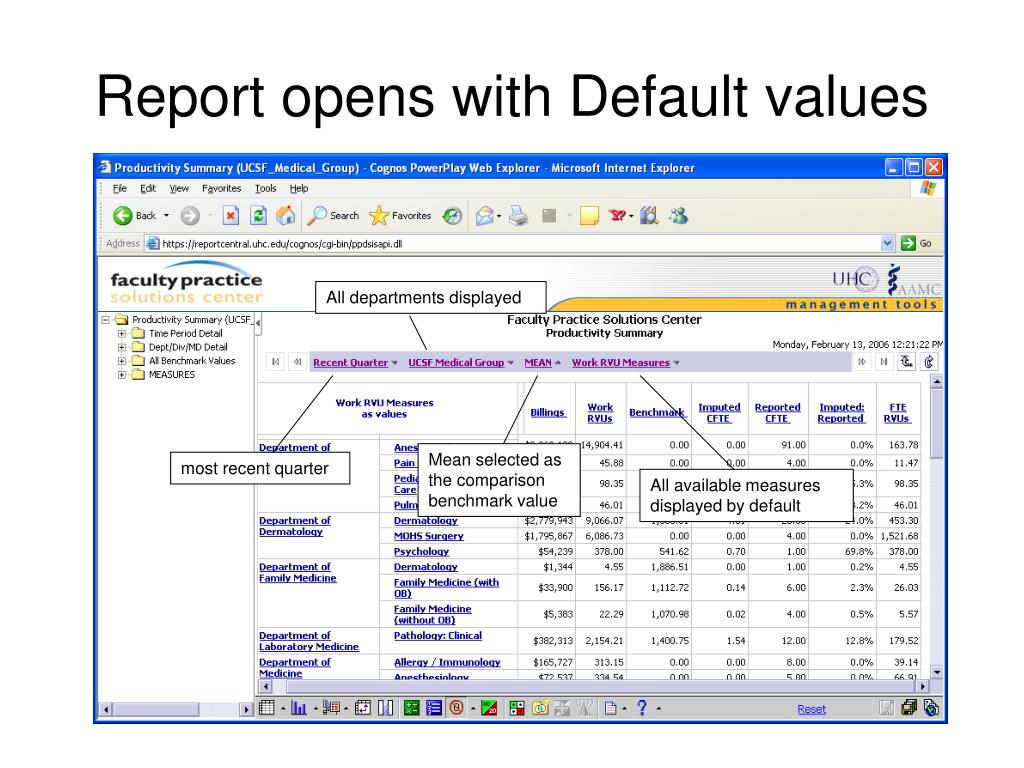Click the up arrow of report vertical scrollbar
The height and width of the screenshot is (768, 1024).
tap(936, 381)
